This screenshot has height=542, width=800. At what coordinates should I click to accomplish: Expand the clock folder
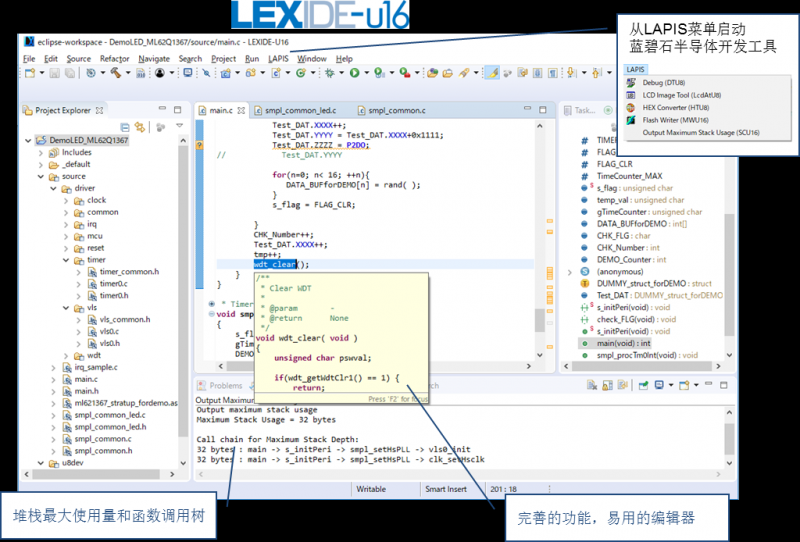pyautogui.click(x=66, y=200)
